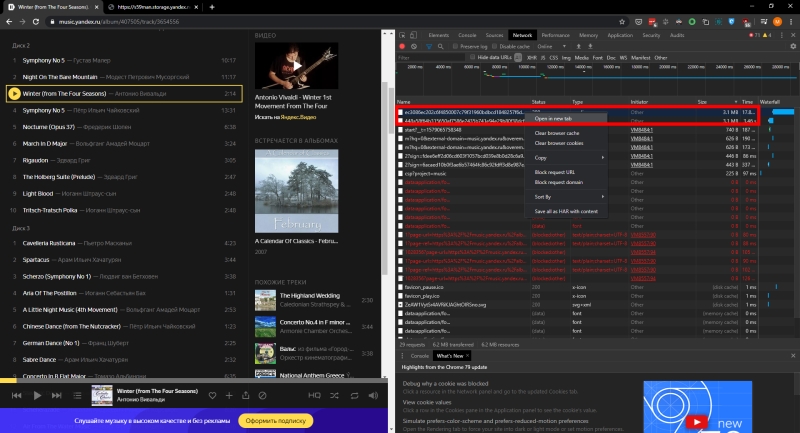
Task: Switch to the Sources tab
Action: click(494, 35)
